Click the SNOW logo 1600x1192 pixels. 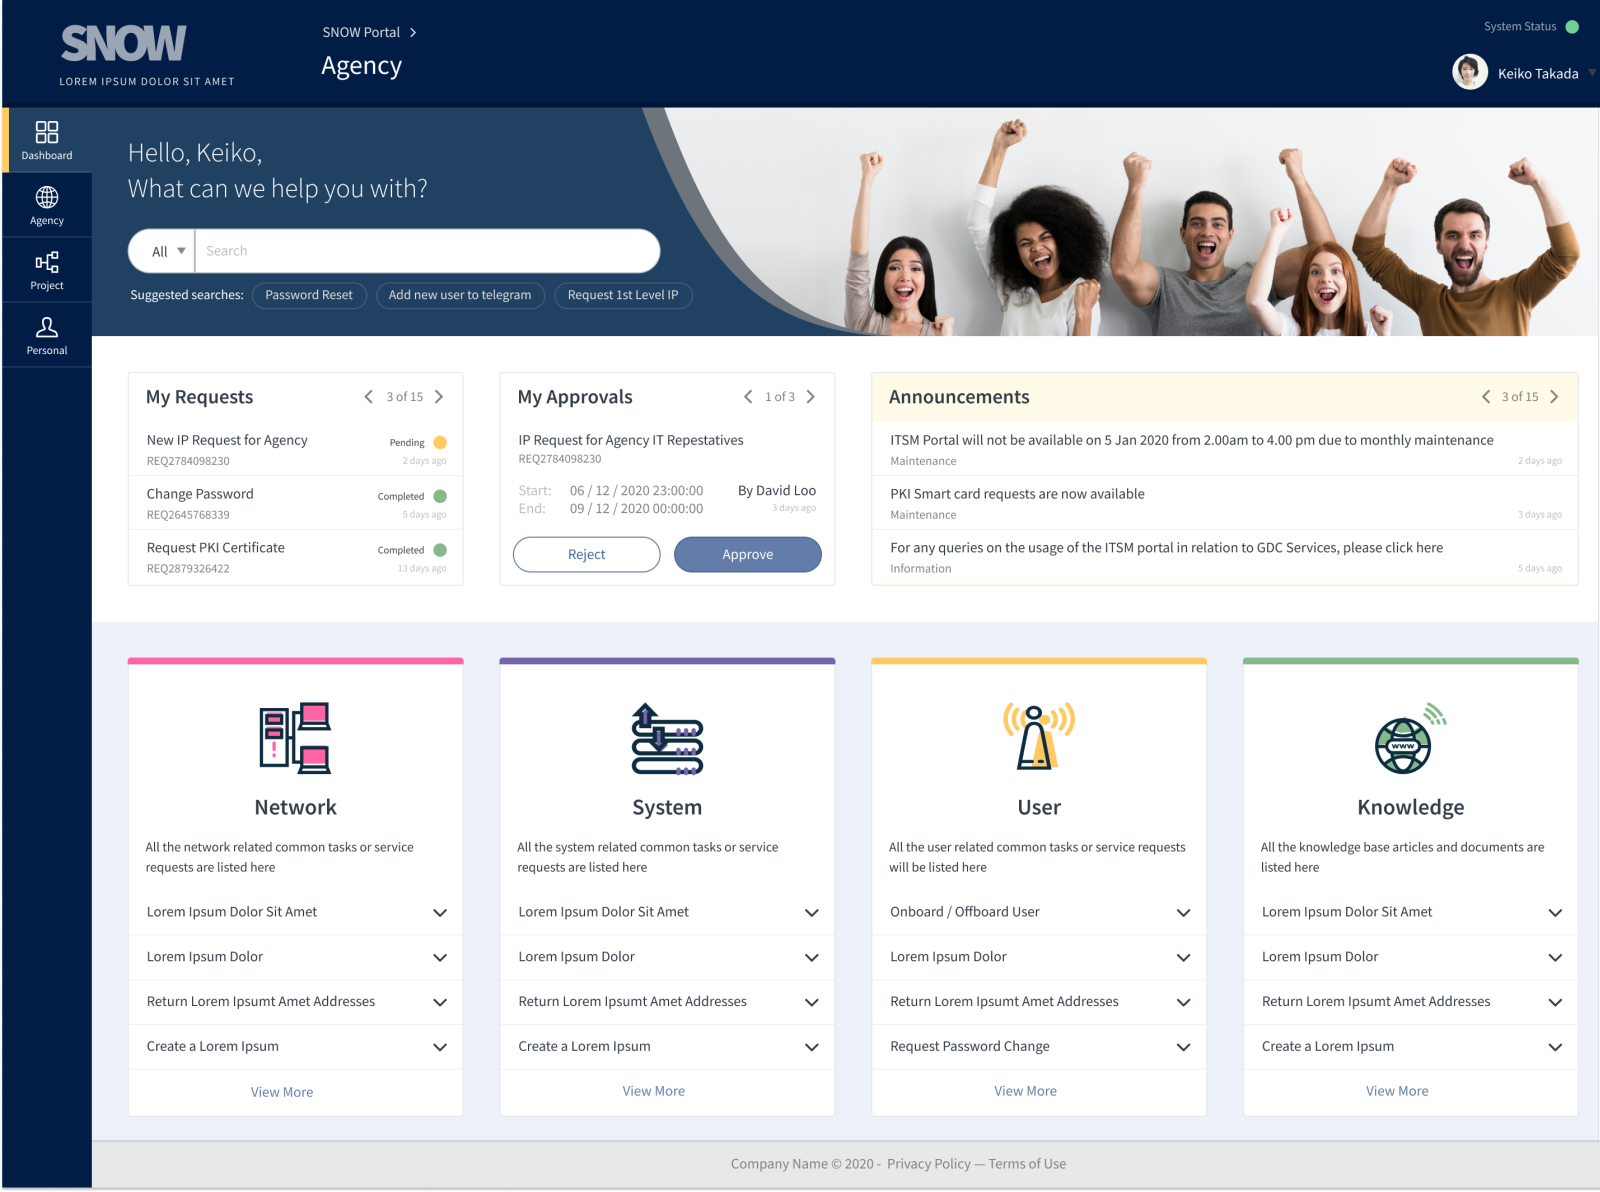[123, 42]
